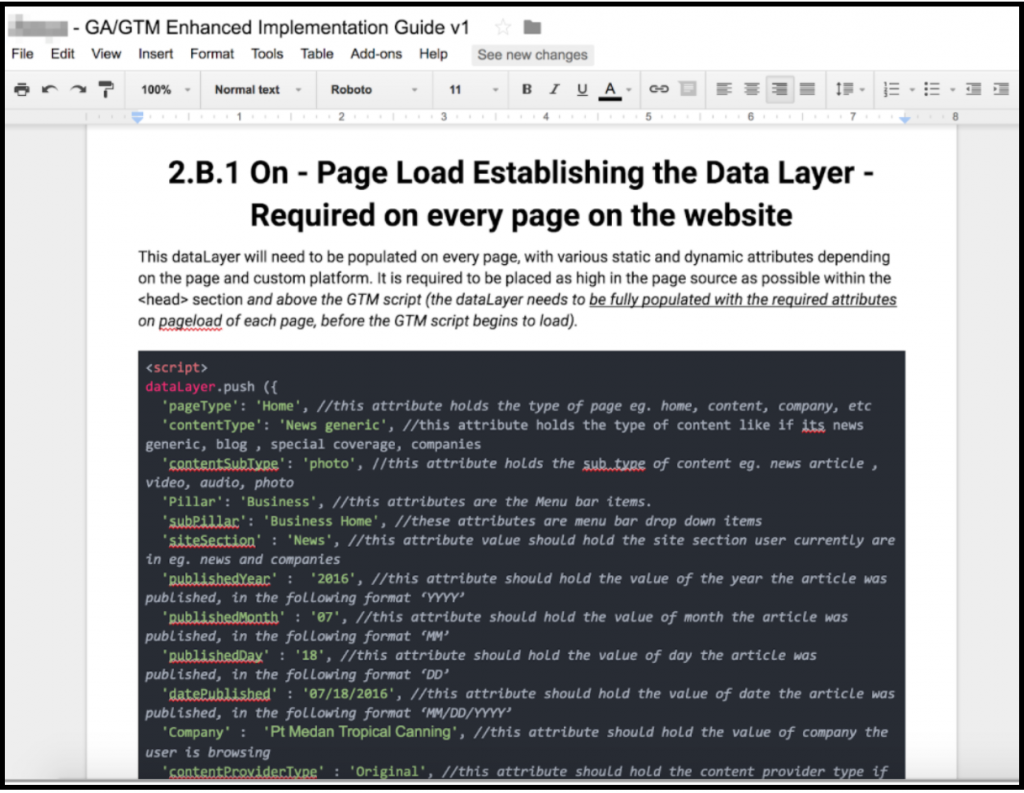Click the See new changes button

(532, 55)
